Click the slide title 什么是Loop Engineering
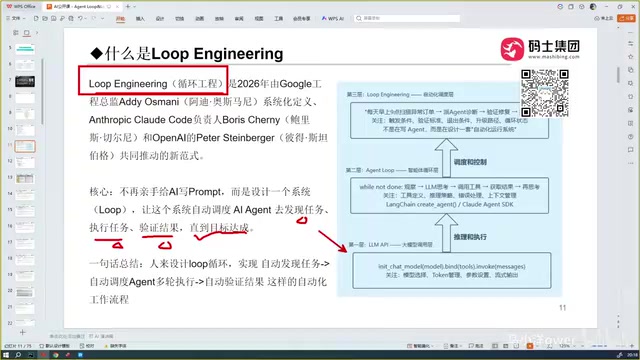 (x=187, y=53)
